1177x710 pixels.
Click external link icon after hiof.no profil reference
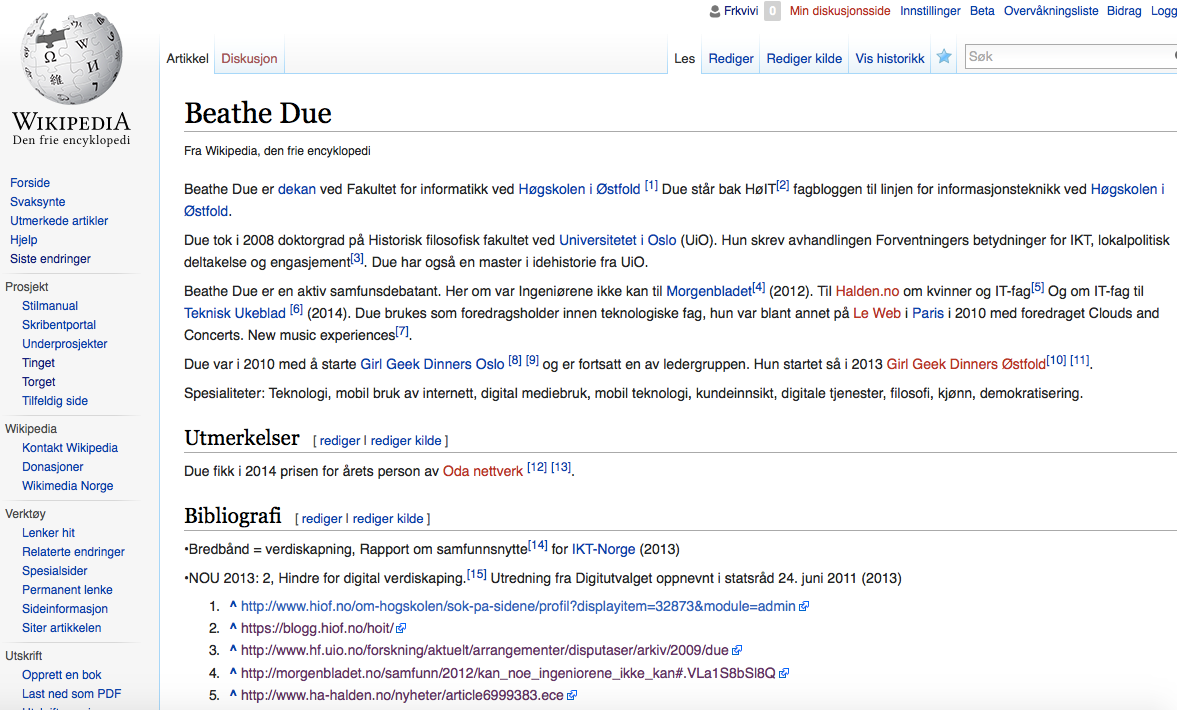click(804, 606)
